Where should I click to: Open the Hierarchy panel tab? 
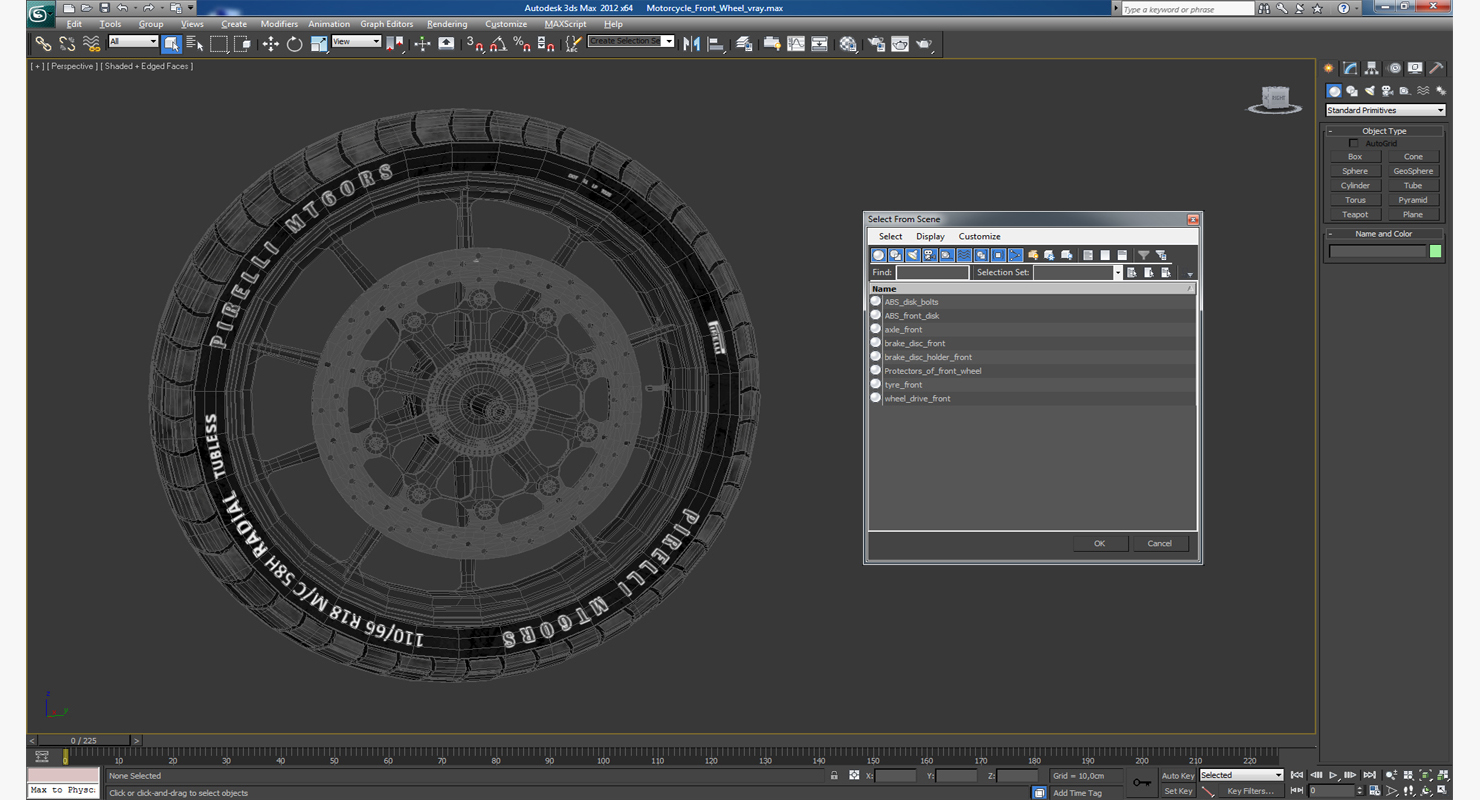point(1372,69)
